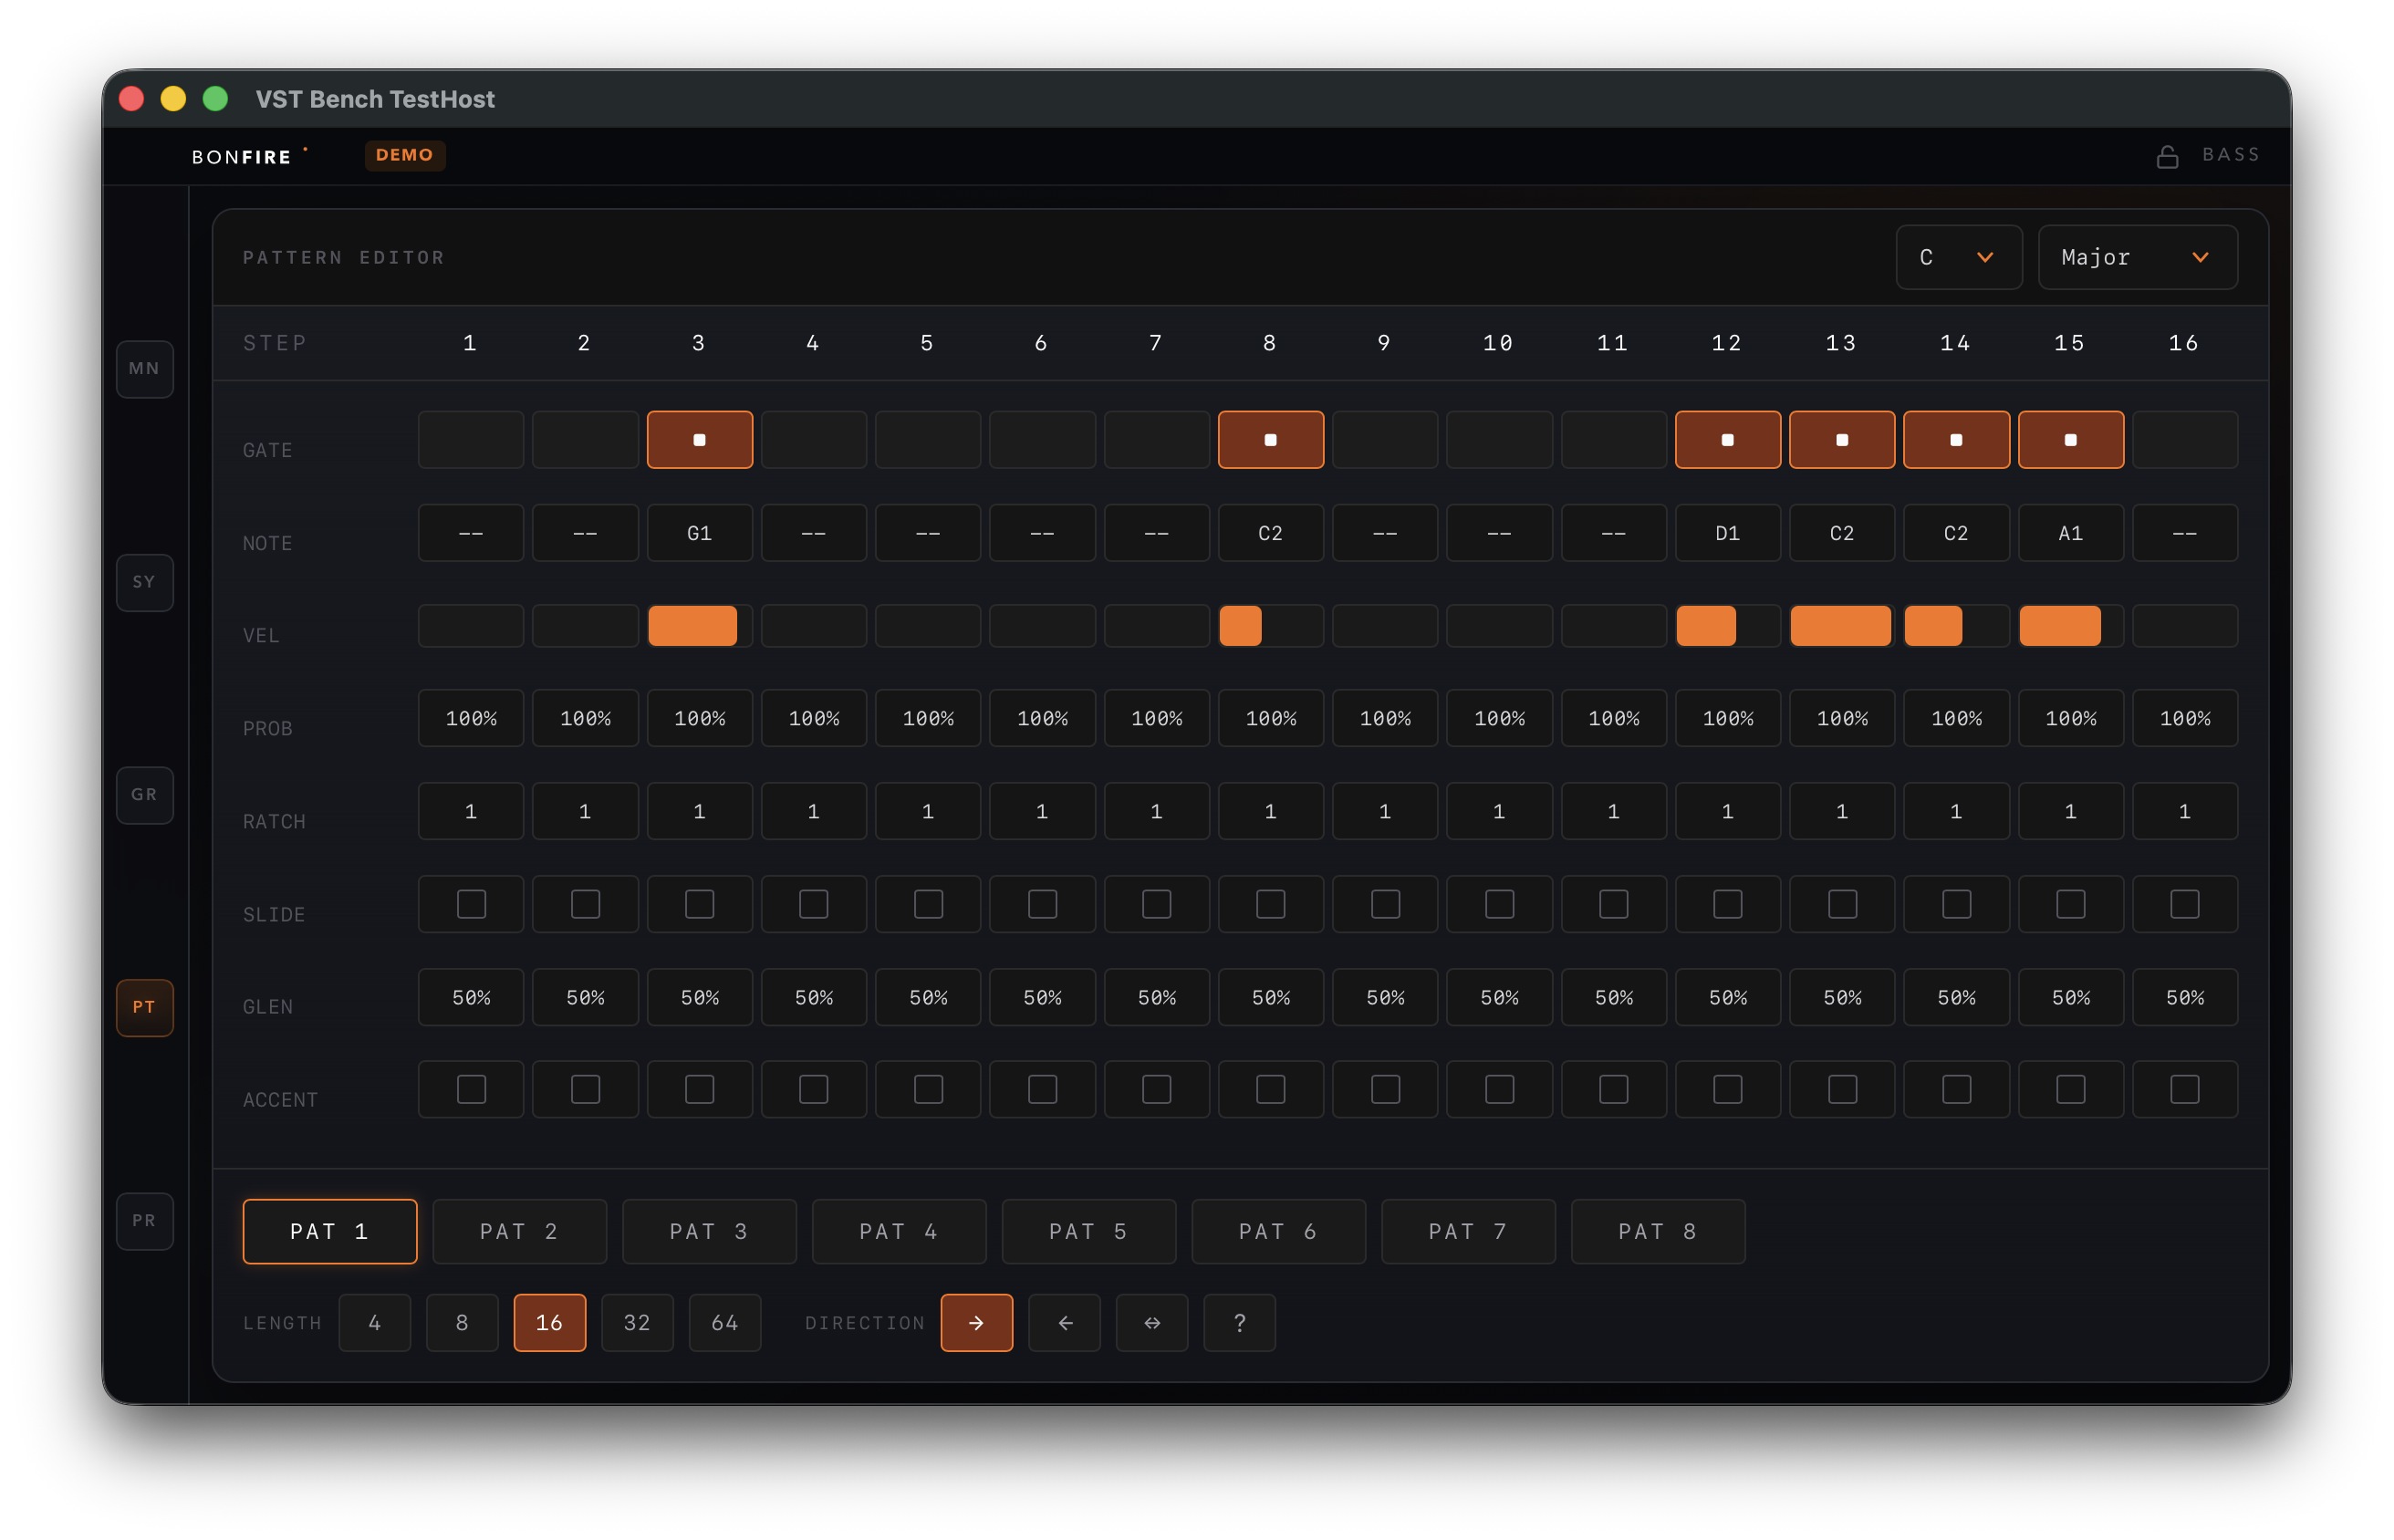2394x1540 pixels.
Task: Open note selector showing G1 on step 3
Action: (699, 533)
